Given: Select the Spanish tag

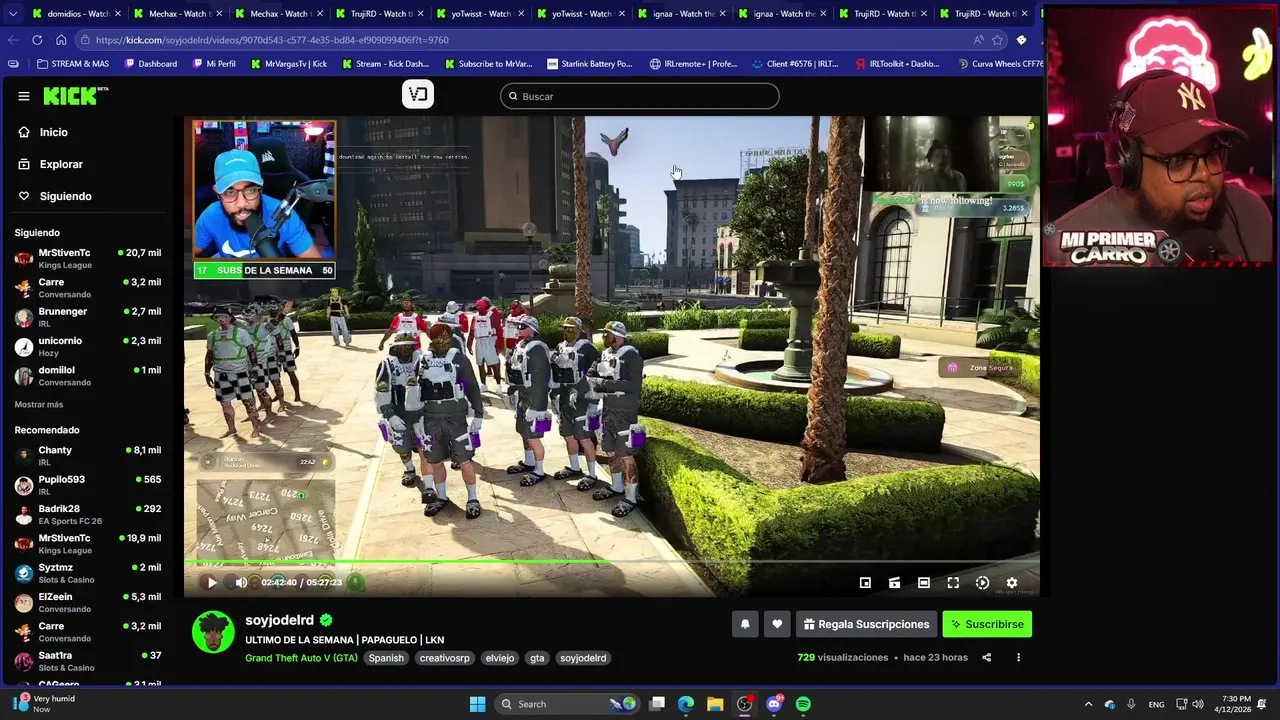Looking at the screenshot, I should 386,658.
